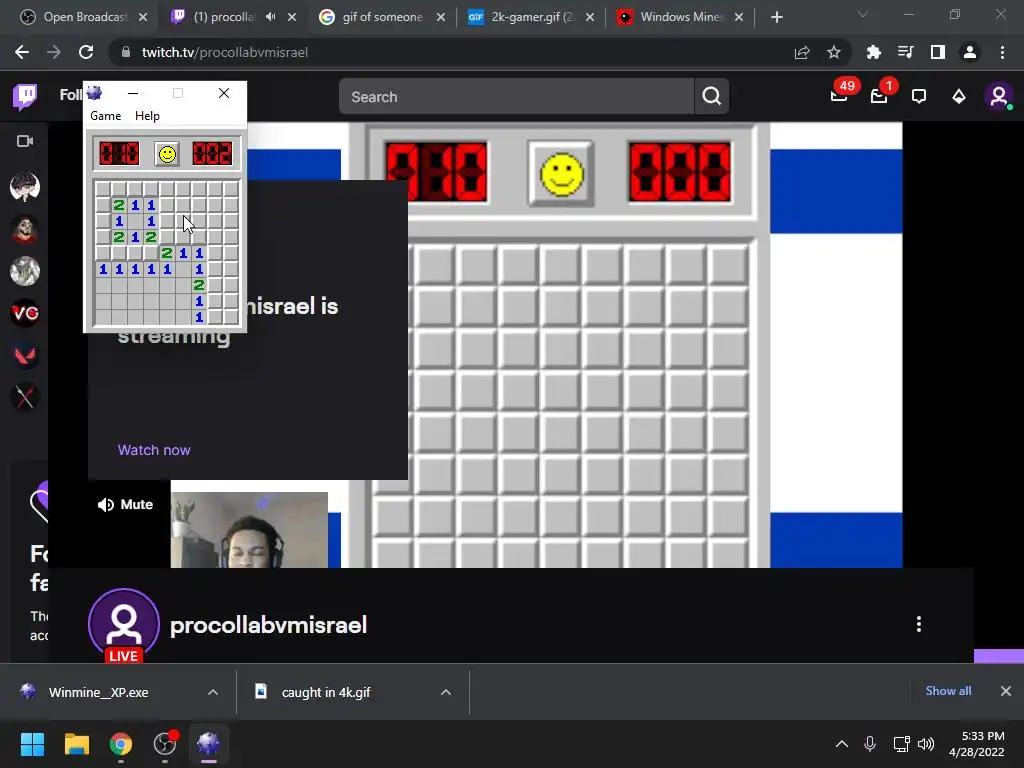Show hidden system tray icons
1024x768 pixels.
click(x=842, y=744)
